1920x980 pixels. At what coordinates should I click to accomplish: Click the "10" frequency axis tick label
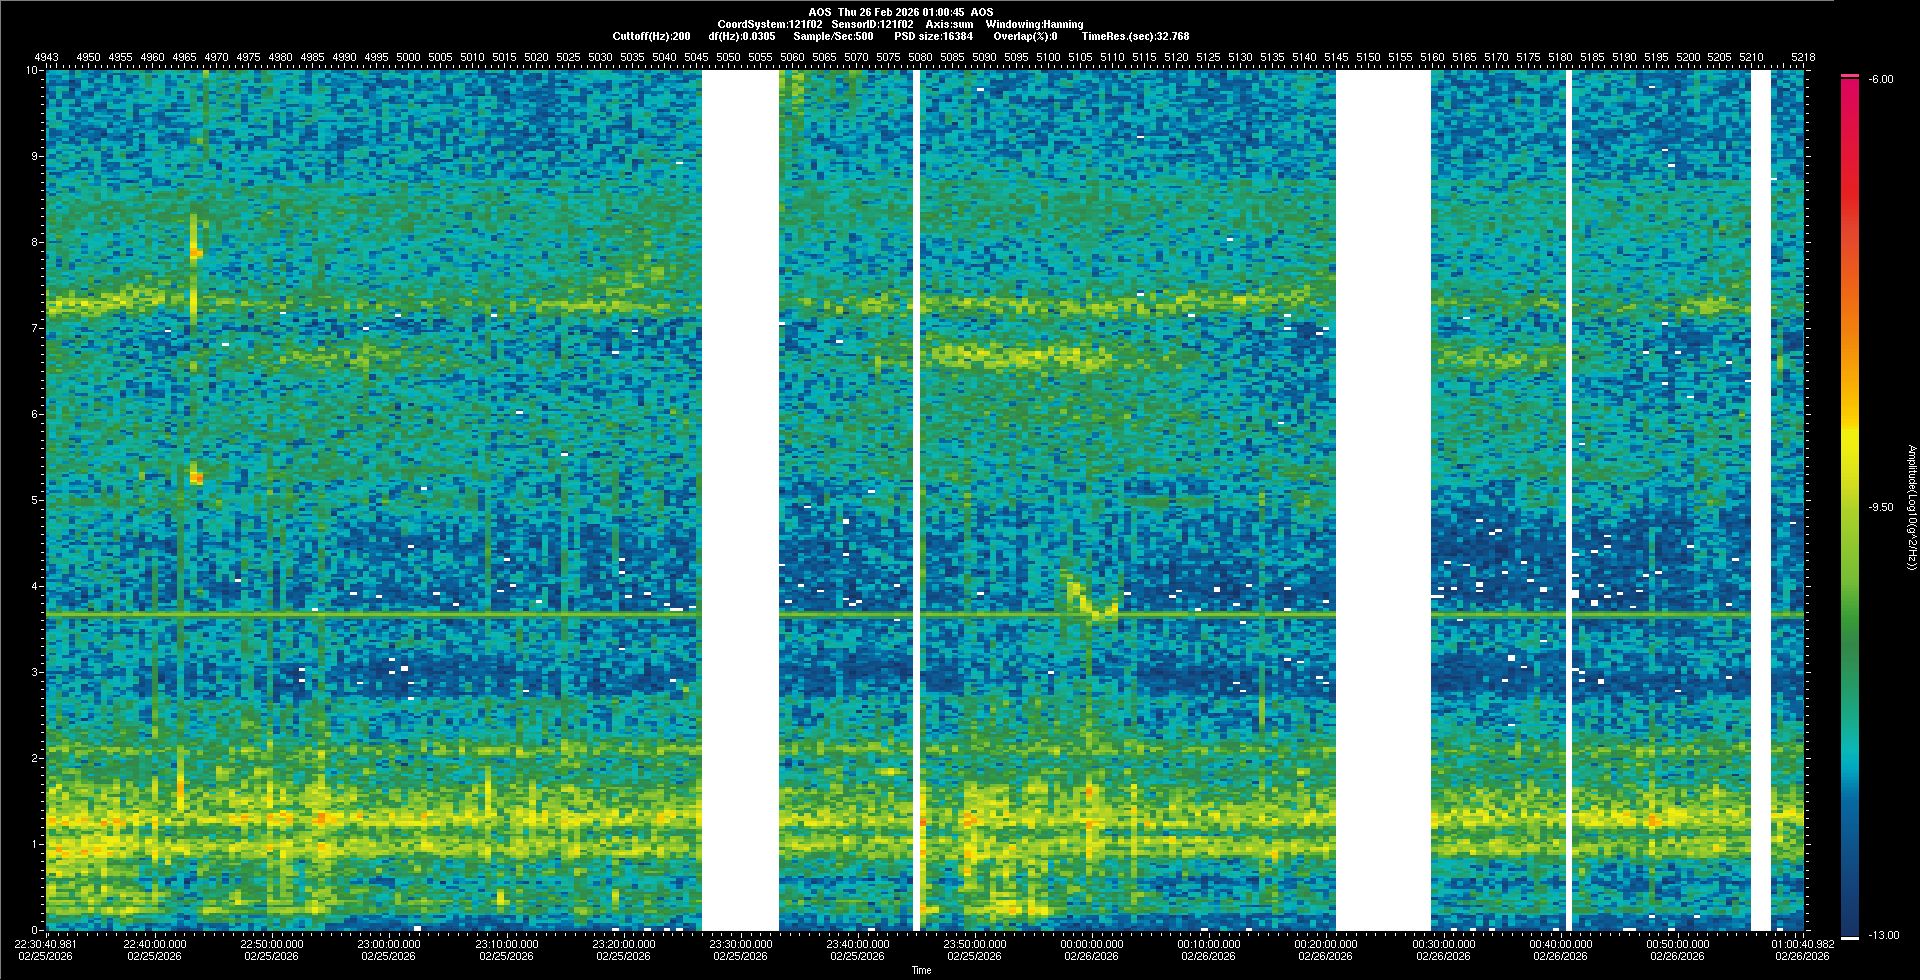[x=33, y=70]
